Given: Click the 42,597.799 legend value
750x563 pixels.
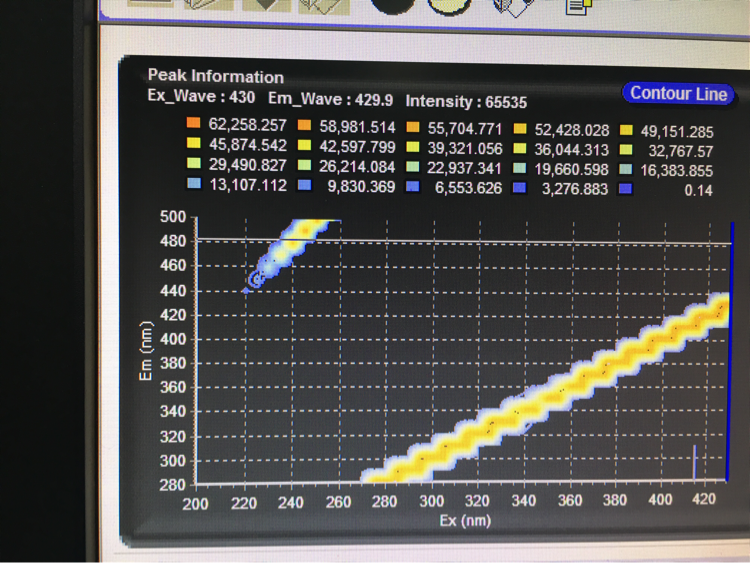Looking at the screenshot, I should click(x=357, y=147).
